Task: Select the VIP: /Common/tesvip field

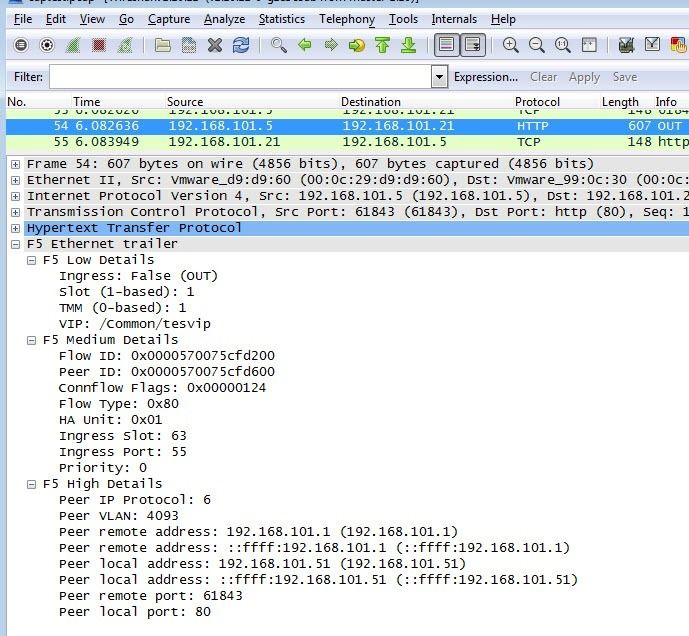Action: tap(134, 324)
